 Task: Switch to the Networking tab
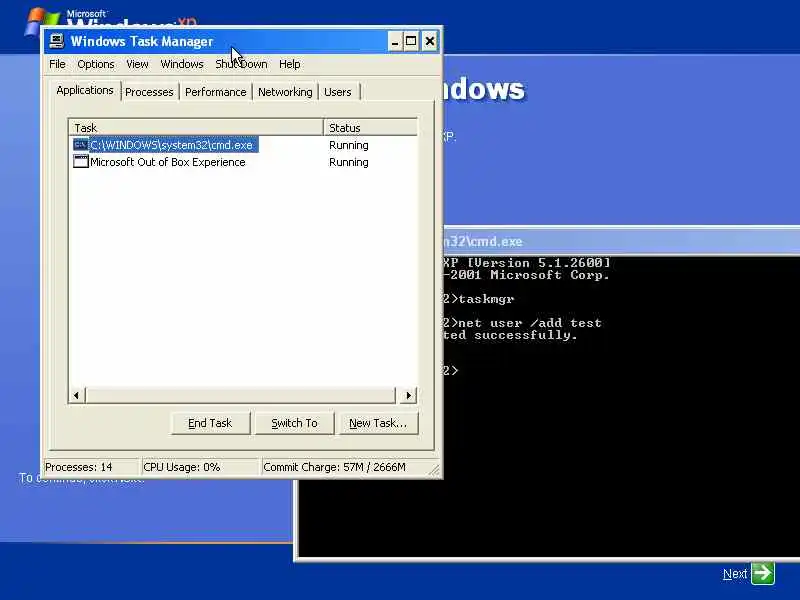point(285,92)
